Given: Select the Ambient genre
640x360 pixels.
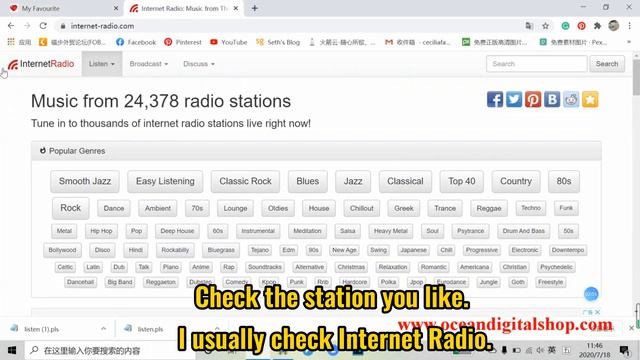Looking at the screenshot, I should (158, 208).
